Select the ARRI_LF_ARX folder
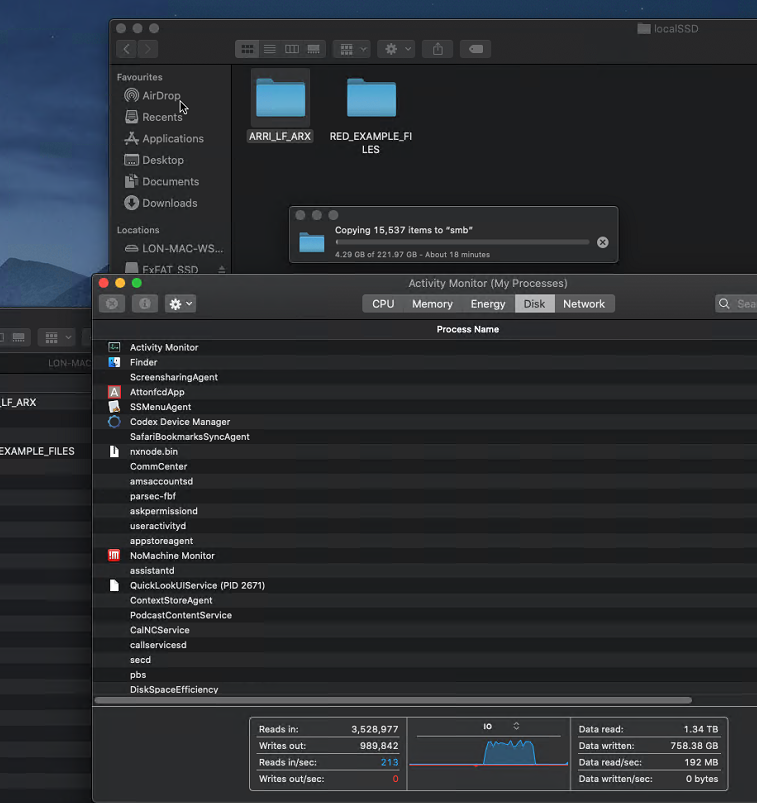This screenshot has height=803, width=757. (280, 106)
